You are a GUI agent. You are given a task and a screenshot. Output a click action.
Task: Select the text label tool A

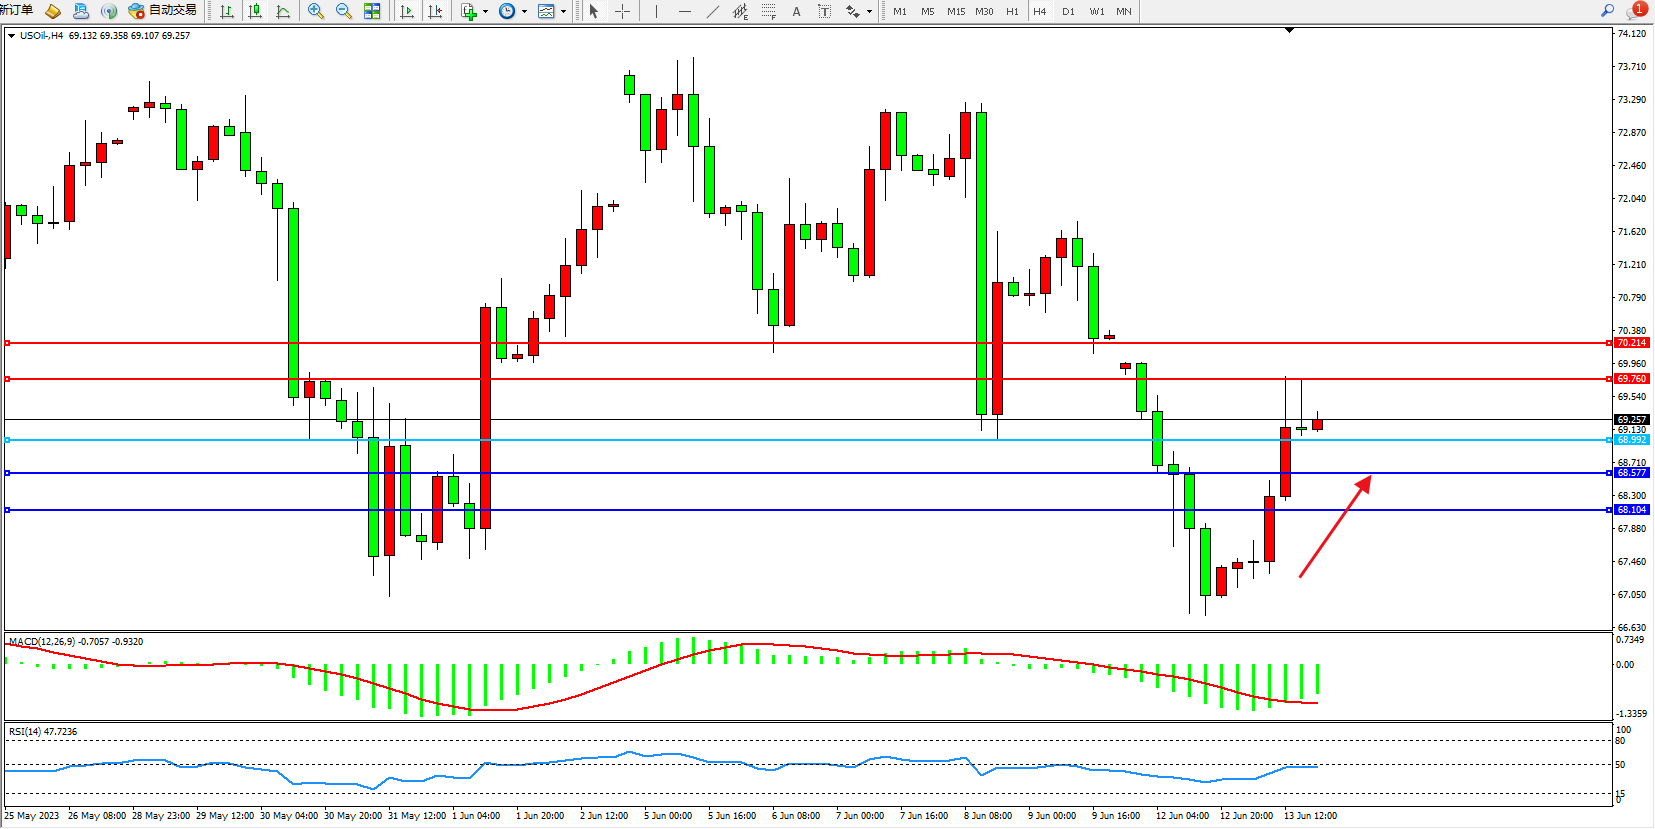tap(796, 11)
